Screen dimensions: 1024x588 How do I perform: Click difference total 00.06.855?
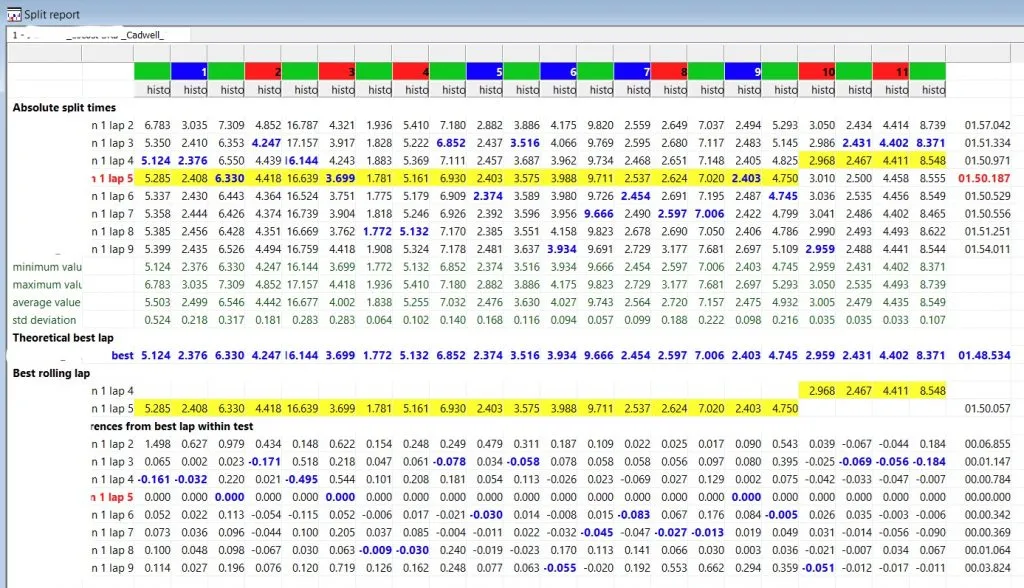(x=987, y=444)
